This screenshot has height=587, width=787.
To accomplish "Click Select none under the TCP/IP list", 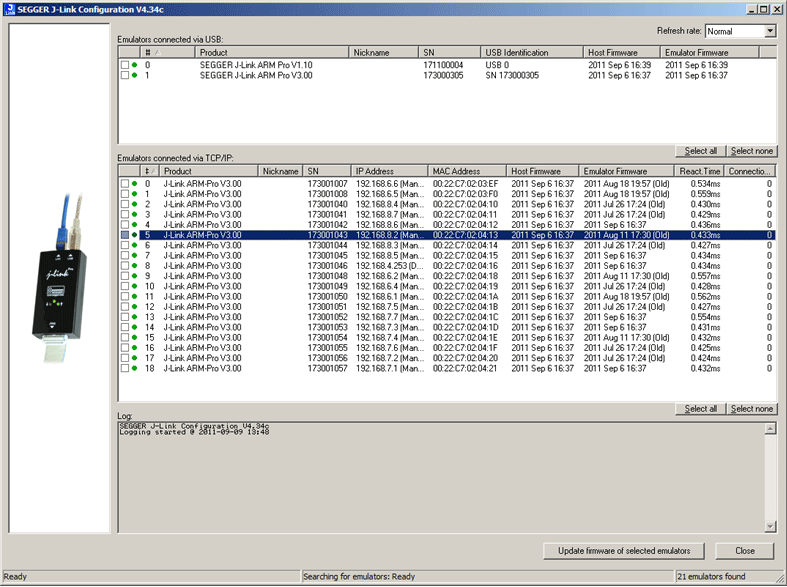I will 751,409.
